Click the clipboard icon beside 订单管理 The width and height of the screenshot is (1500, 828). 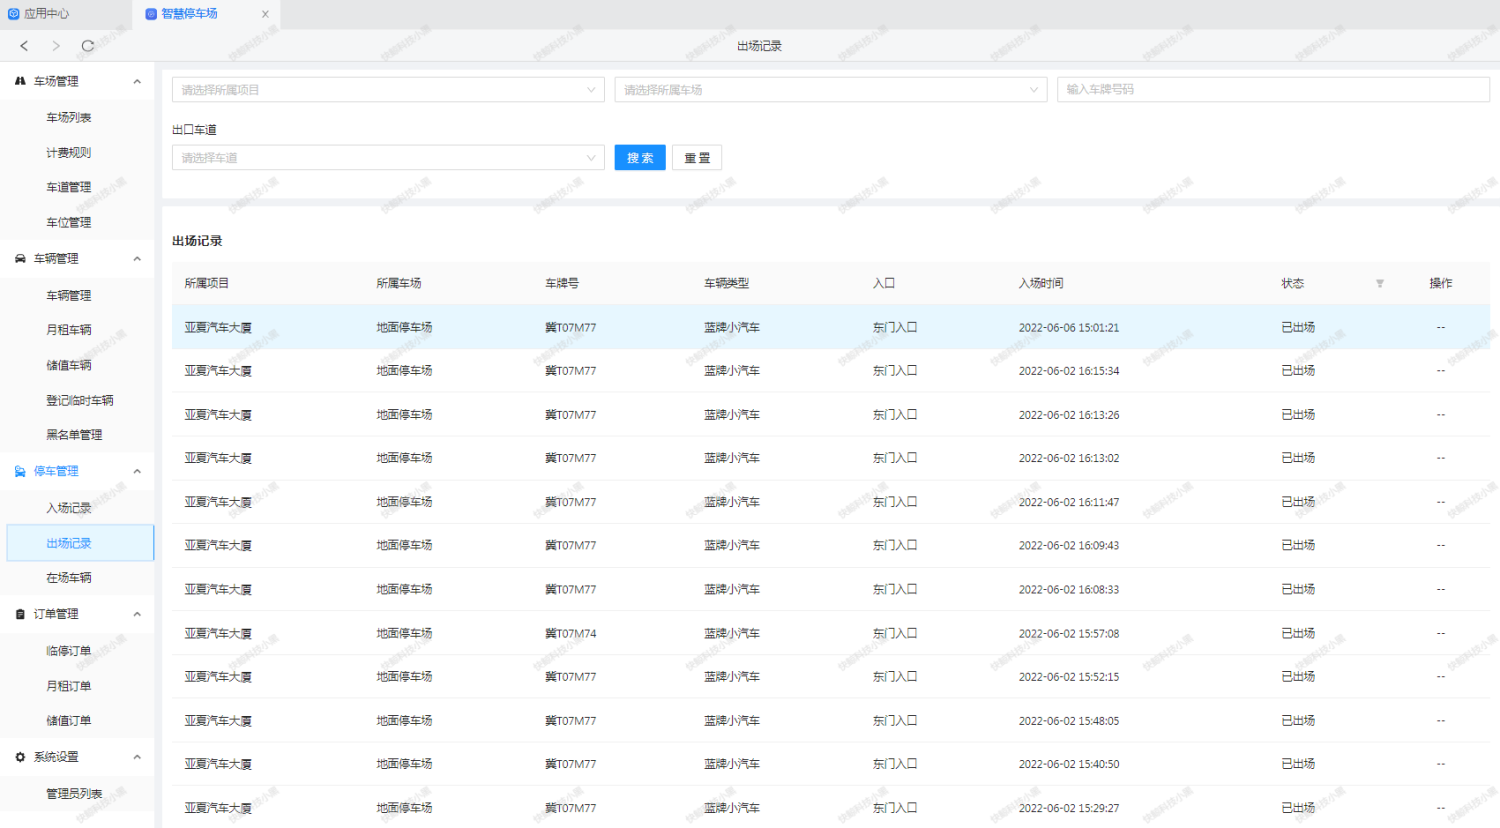pyautogui.click(x=20, y=614)
